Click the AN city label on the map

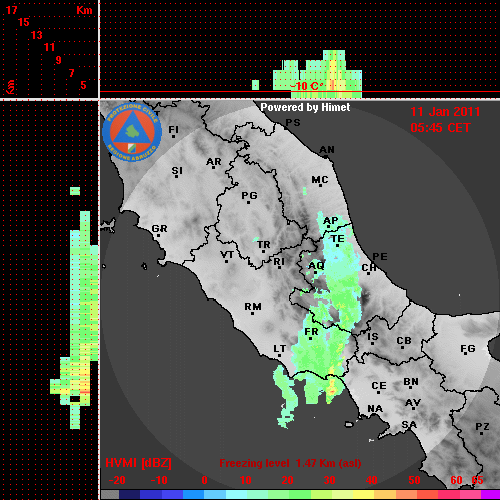(x=327, y=150)
